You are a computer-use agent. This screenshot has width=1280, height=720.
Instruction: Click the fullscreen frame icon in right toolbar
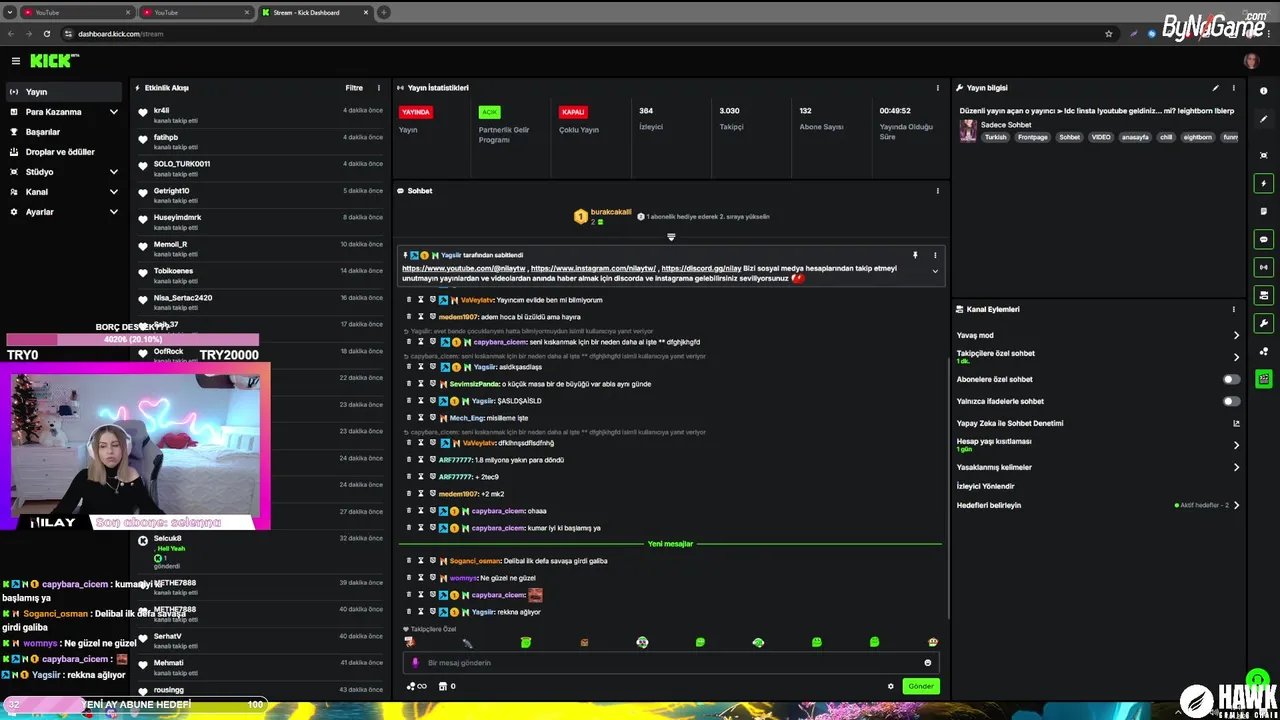click(x=1264, y=155)
